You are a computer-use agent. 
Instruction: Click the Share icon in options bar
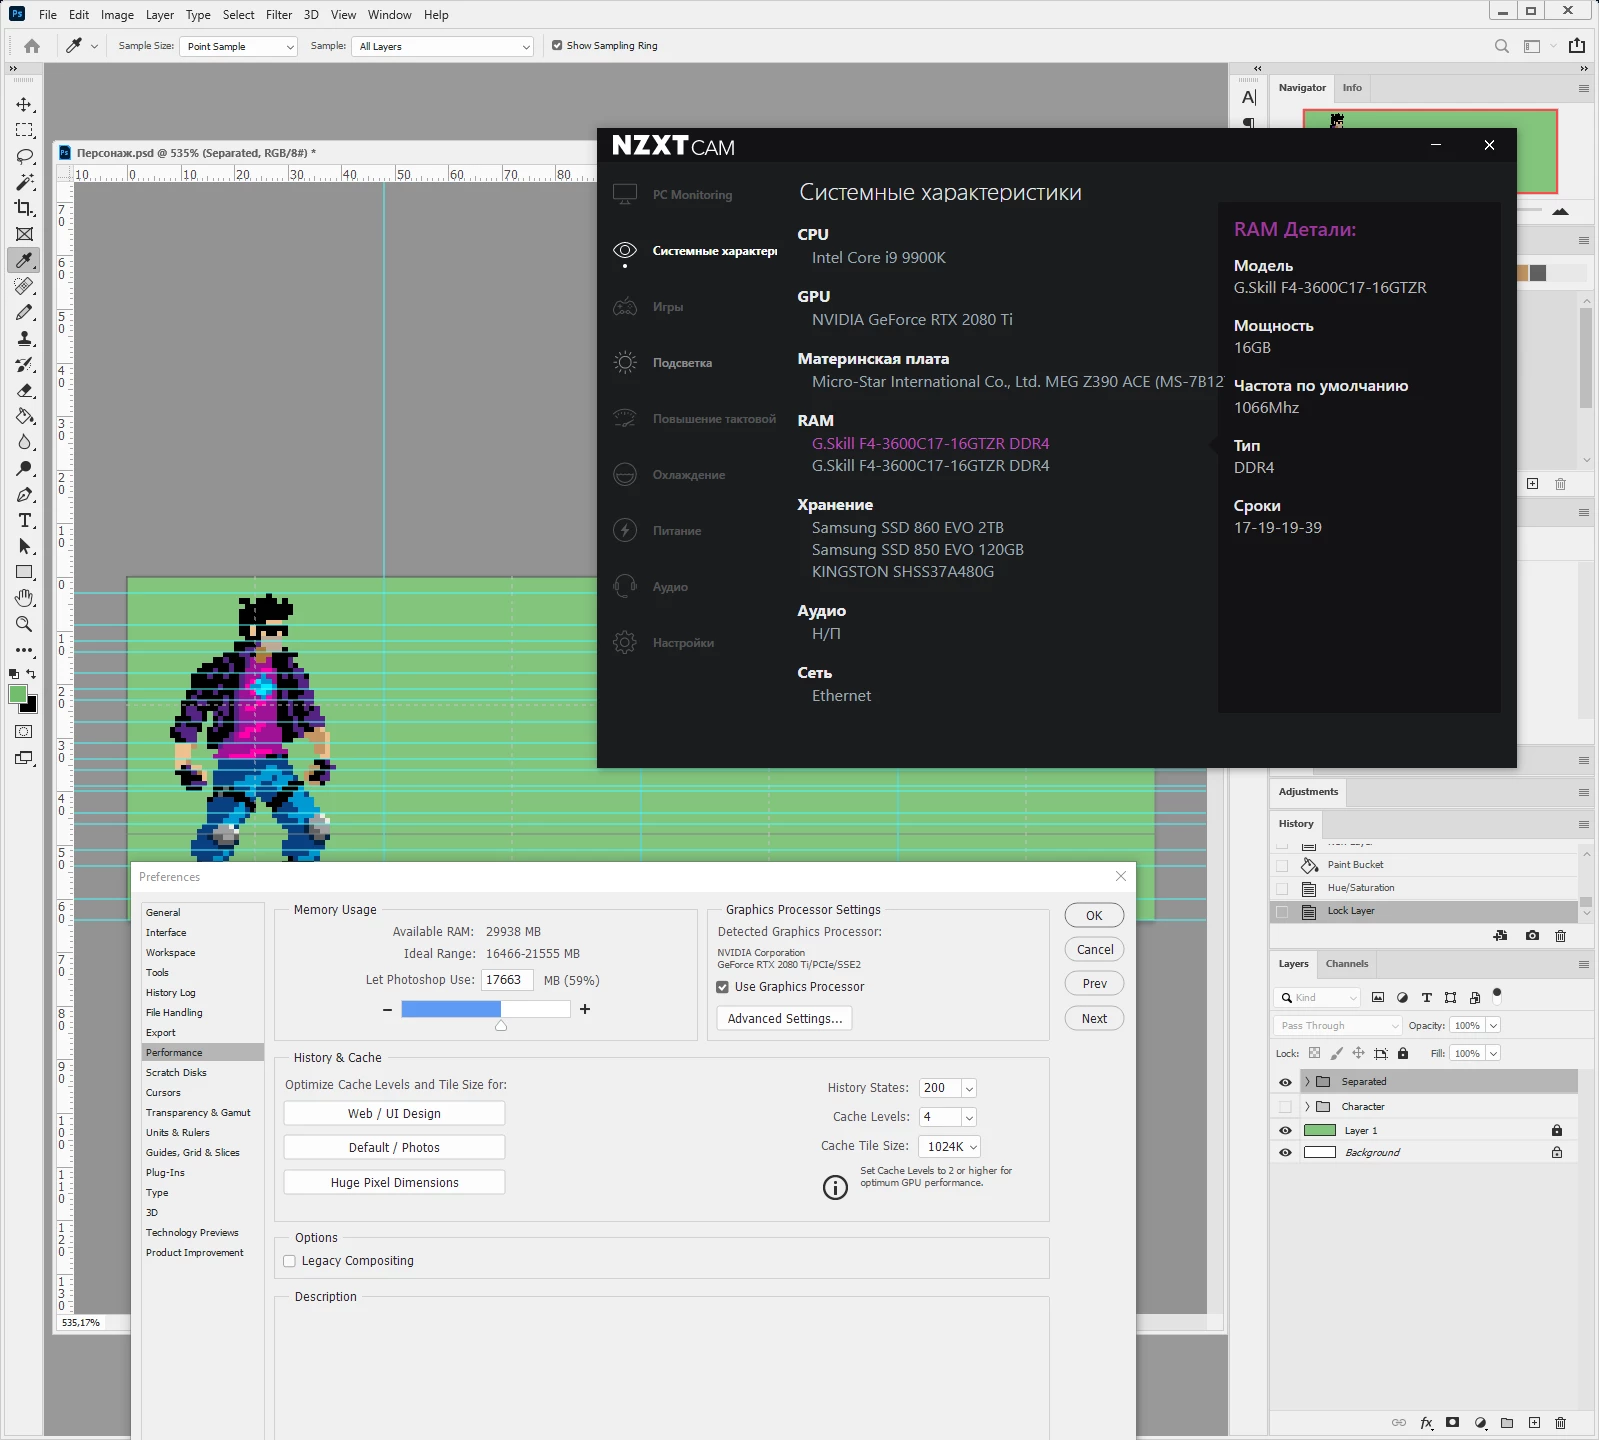tap(1577, 46)
